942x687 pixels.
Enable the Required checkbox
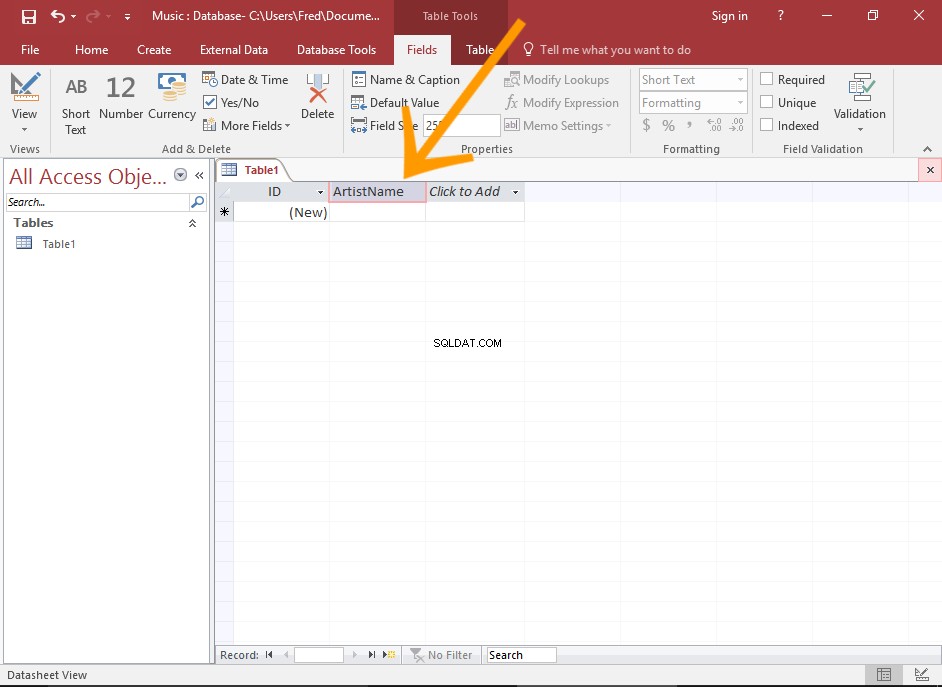(x=767, y=79)
